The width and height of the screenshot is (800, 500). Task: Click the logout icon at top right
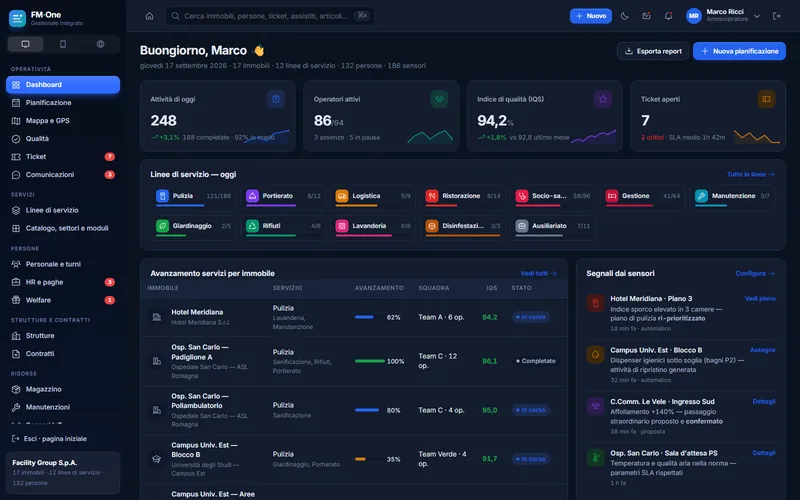777,16
